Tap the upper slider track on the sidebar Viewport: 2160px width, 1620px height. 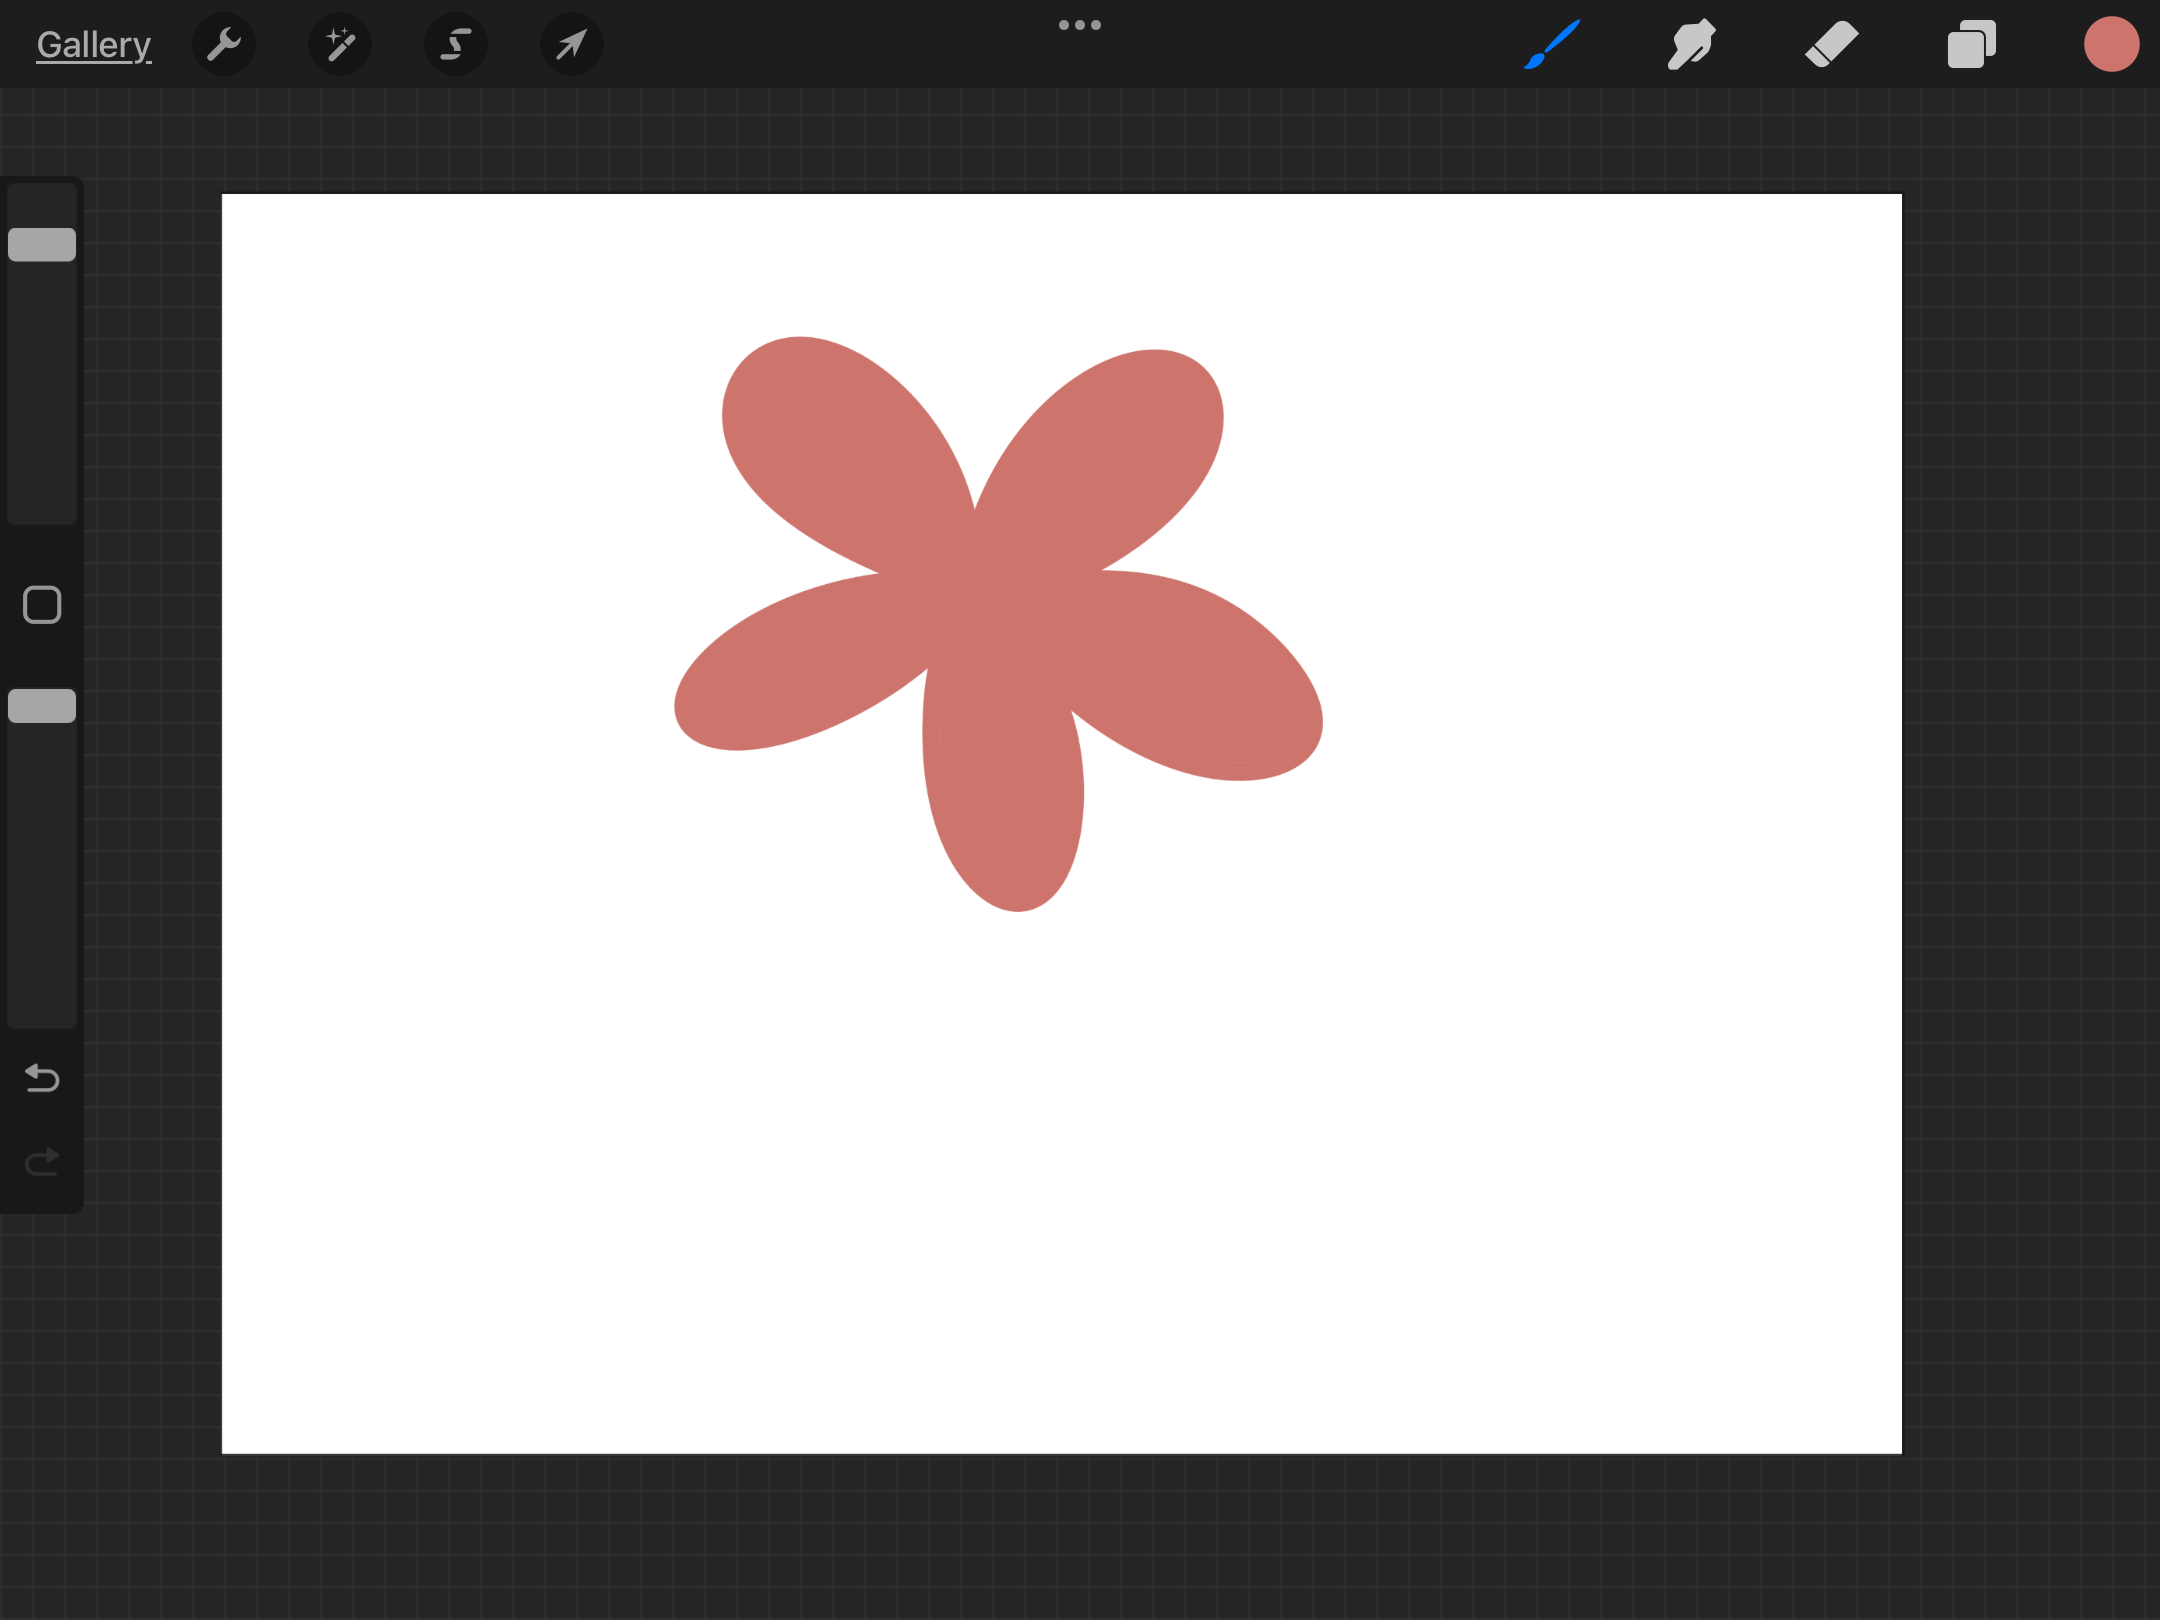[41, 400]
